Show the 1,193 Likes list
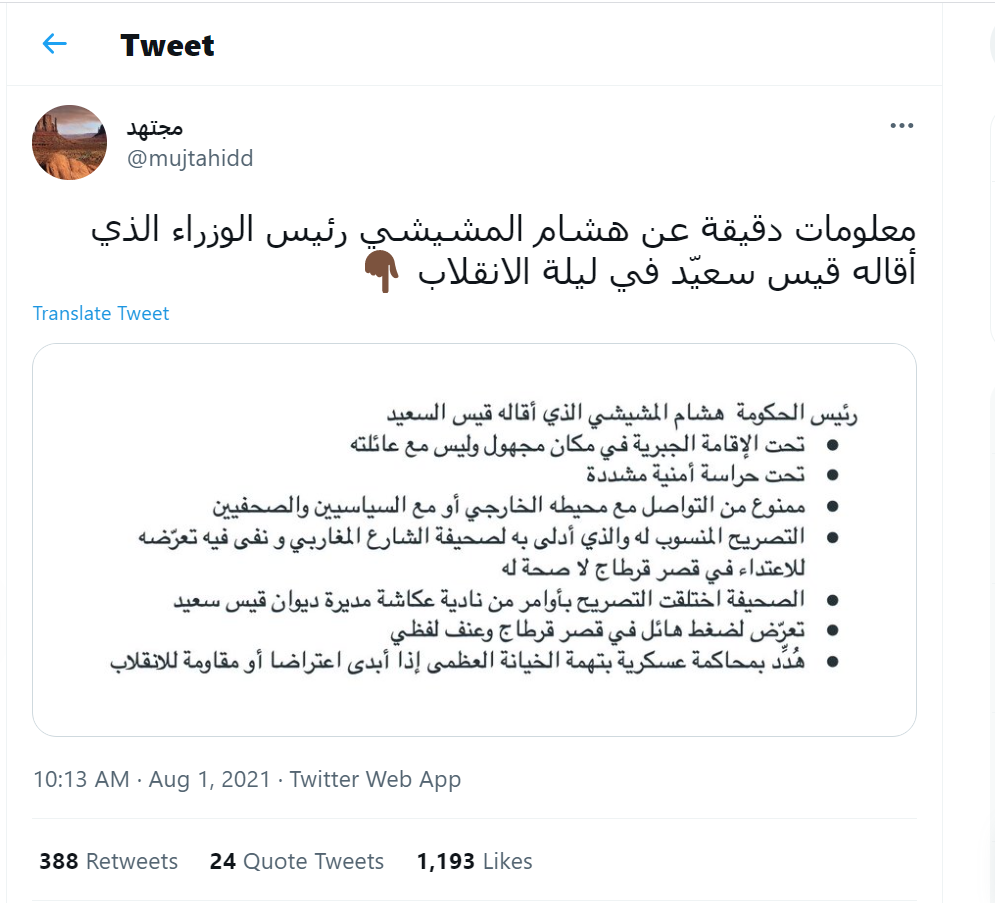 (x=474, y=861)
